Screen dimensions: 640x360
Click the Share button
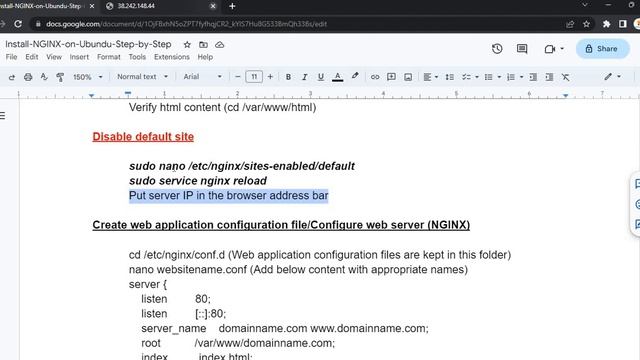click(x=602, y=49)
